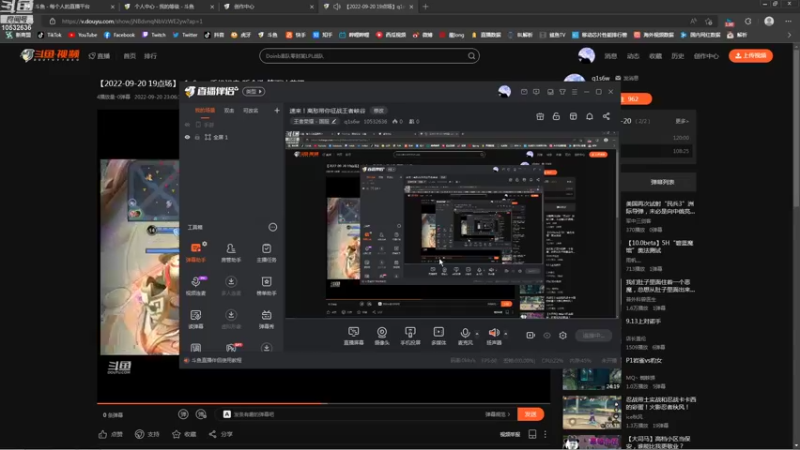Click the orange 发送 send button

point(530,414)
